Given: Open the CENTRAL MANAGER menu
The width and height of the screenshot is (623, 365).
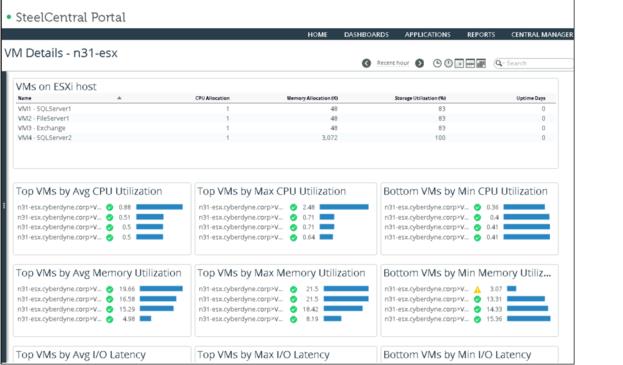Looking at the screenshot, I should click(x=542, y=35).
